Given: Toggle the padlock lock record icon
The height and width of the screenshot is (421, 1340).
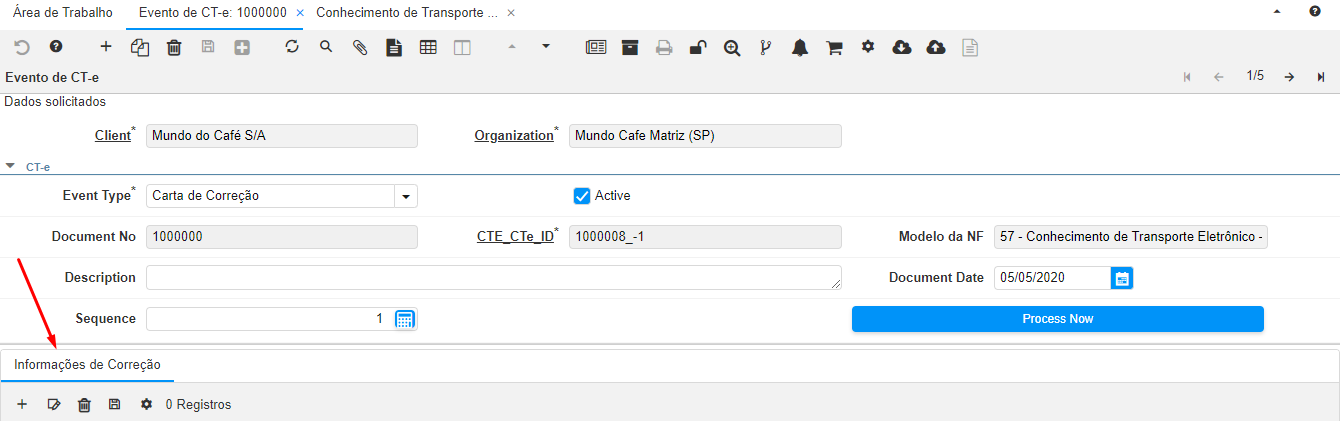Looking at the screenshot, I should pyautogui.click(x=698, y=47).
